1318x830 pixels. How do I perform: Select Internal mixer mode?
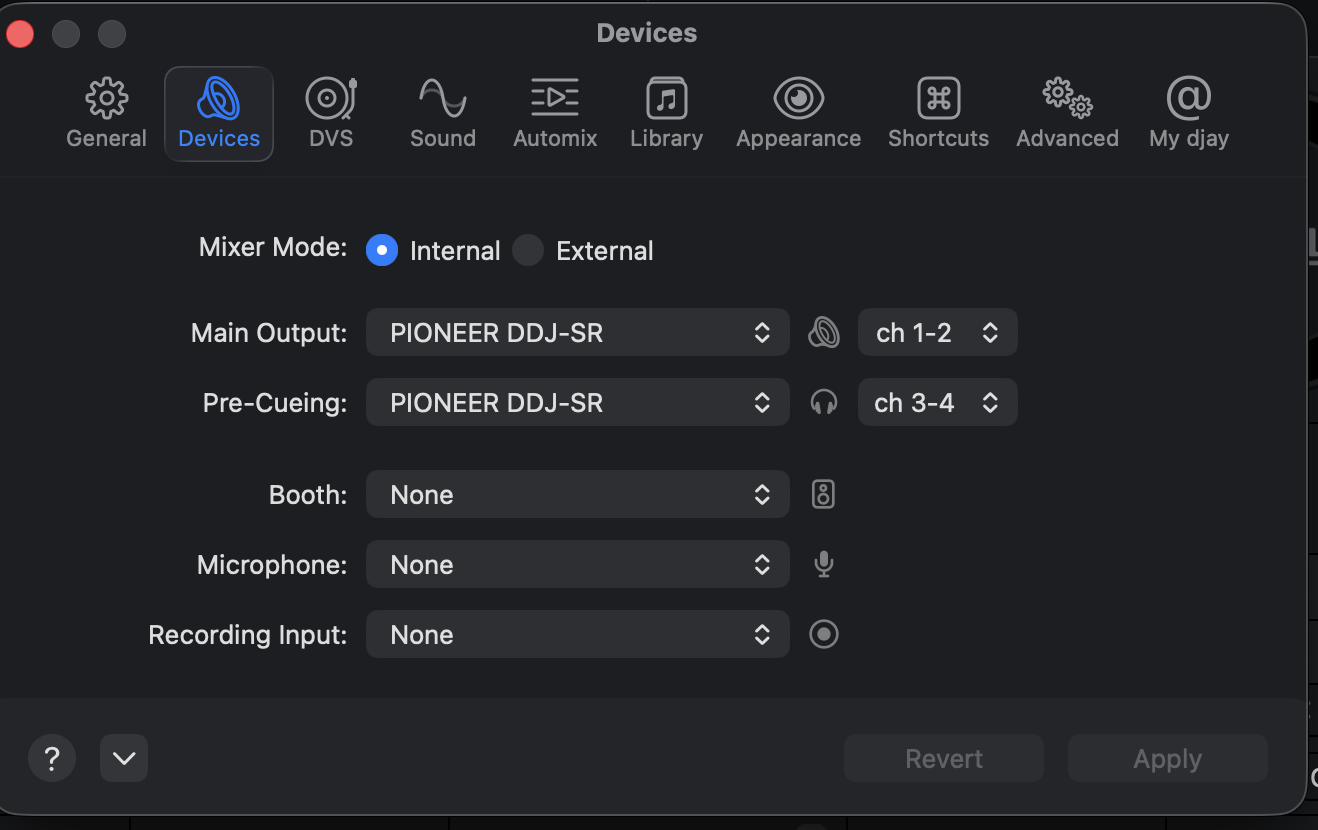pyautogui.click(x=382, y=250)
